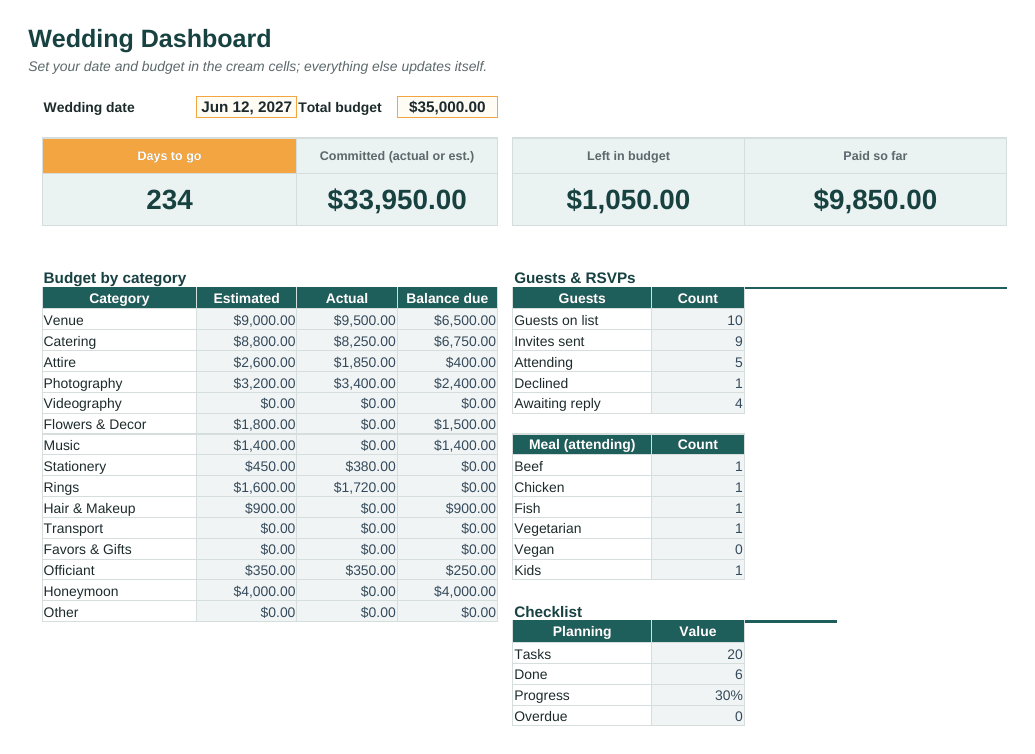Select the Vegetarian meal row
1035x754 pixels.
[x=628, y=528]
